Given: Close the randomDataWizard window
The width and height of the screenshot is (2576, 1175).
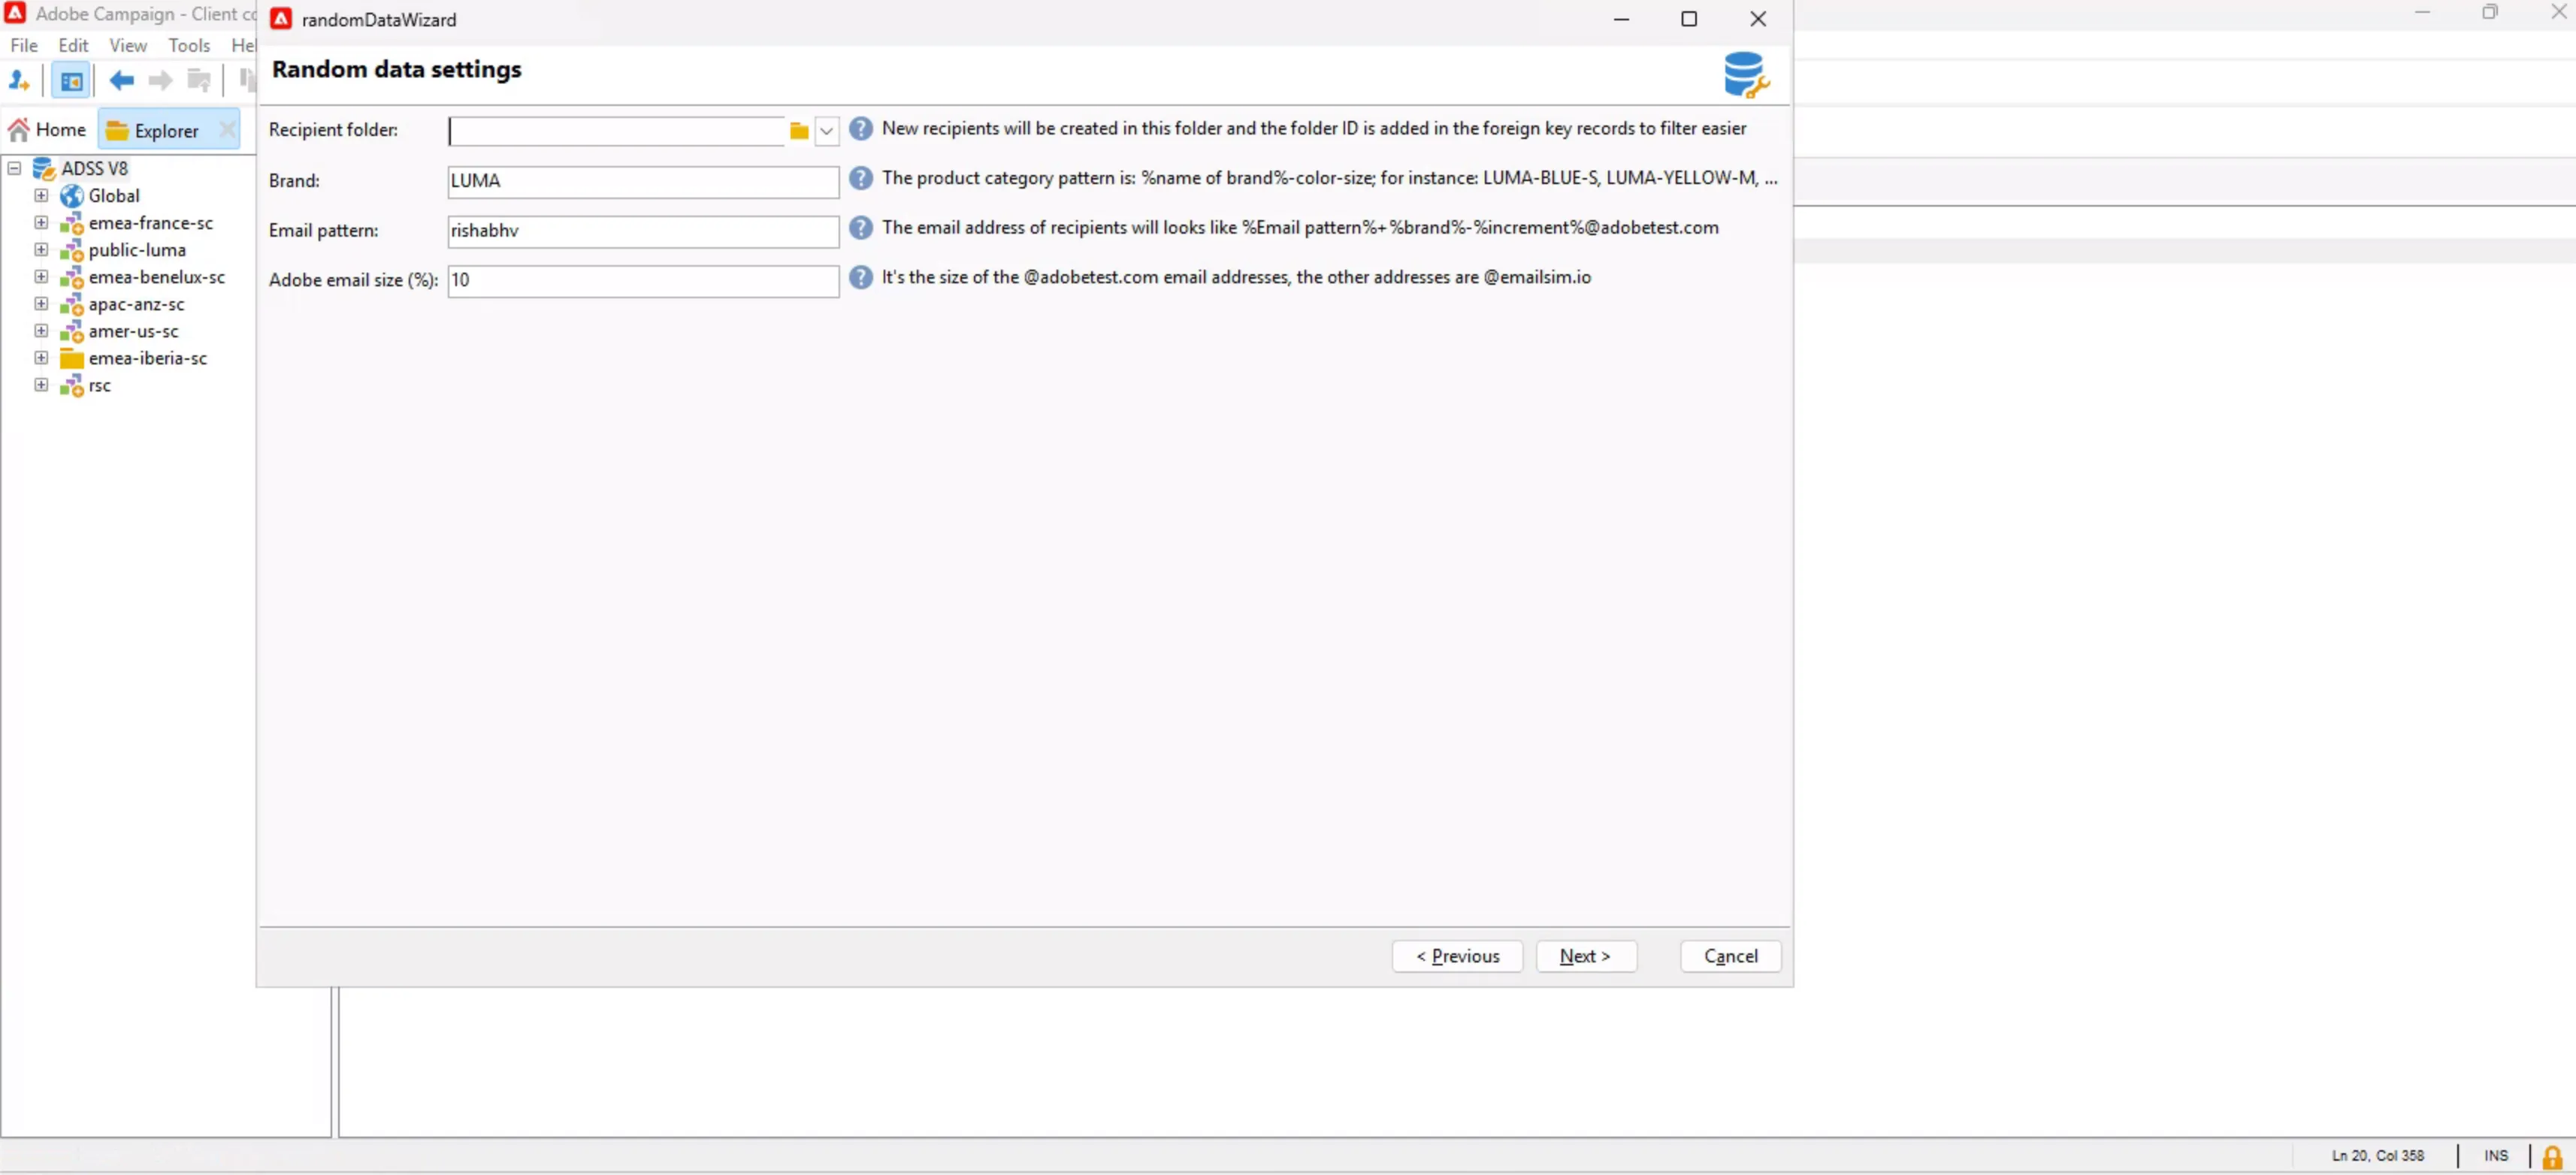Looking at the screenshot, I should pos(1757,19).
